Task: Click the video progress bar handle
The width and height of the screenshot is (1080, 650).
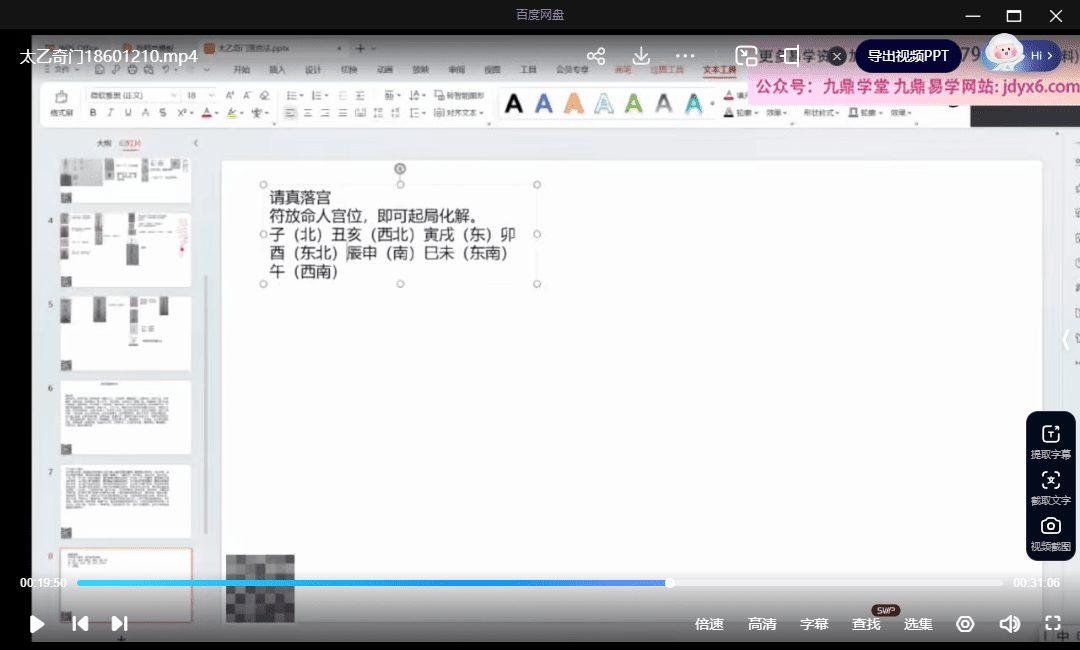Action: pyautogui.click(x=670, y=583)
